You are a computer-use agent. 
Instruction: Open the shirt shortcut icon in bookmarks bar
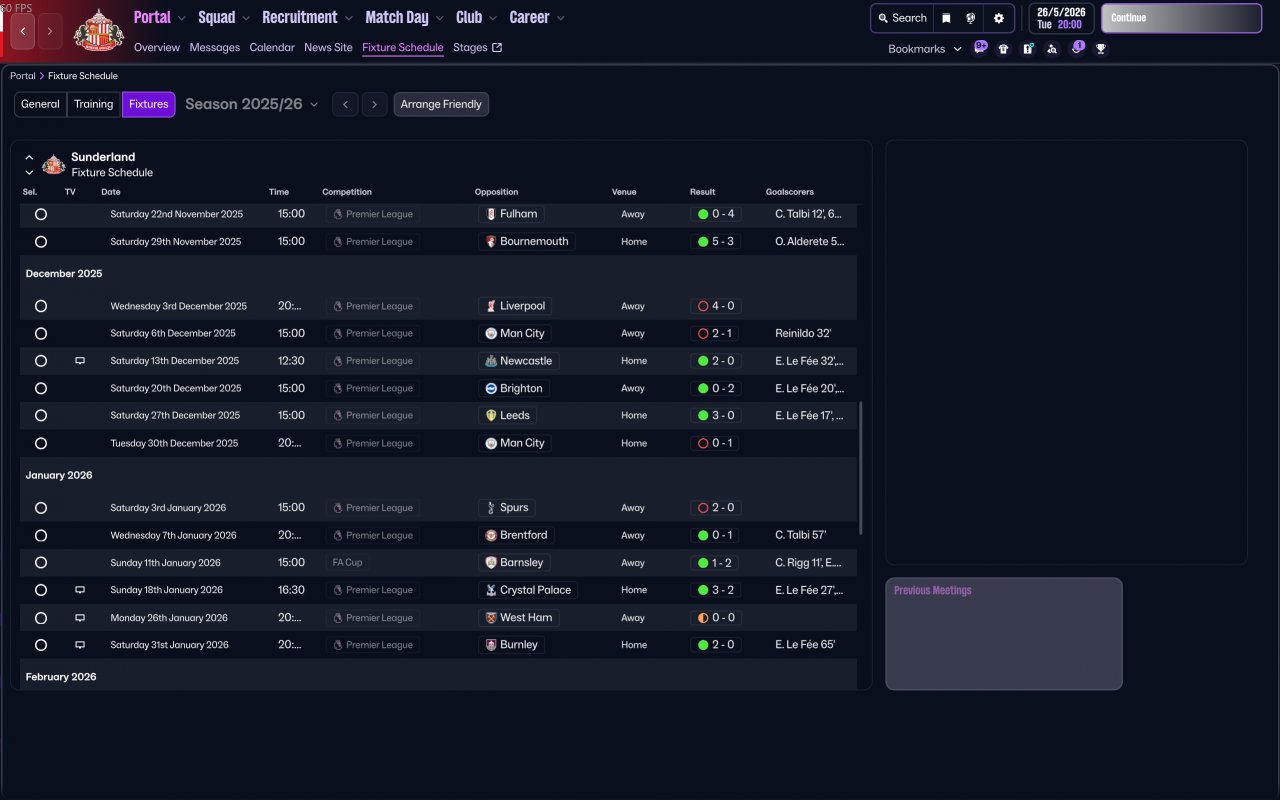[x=1003, y=48]
